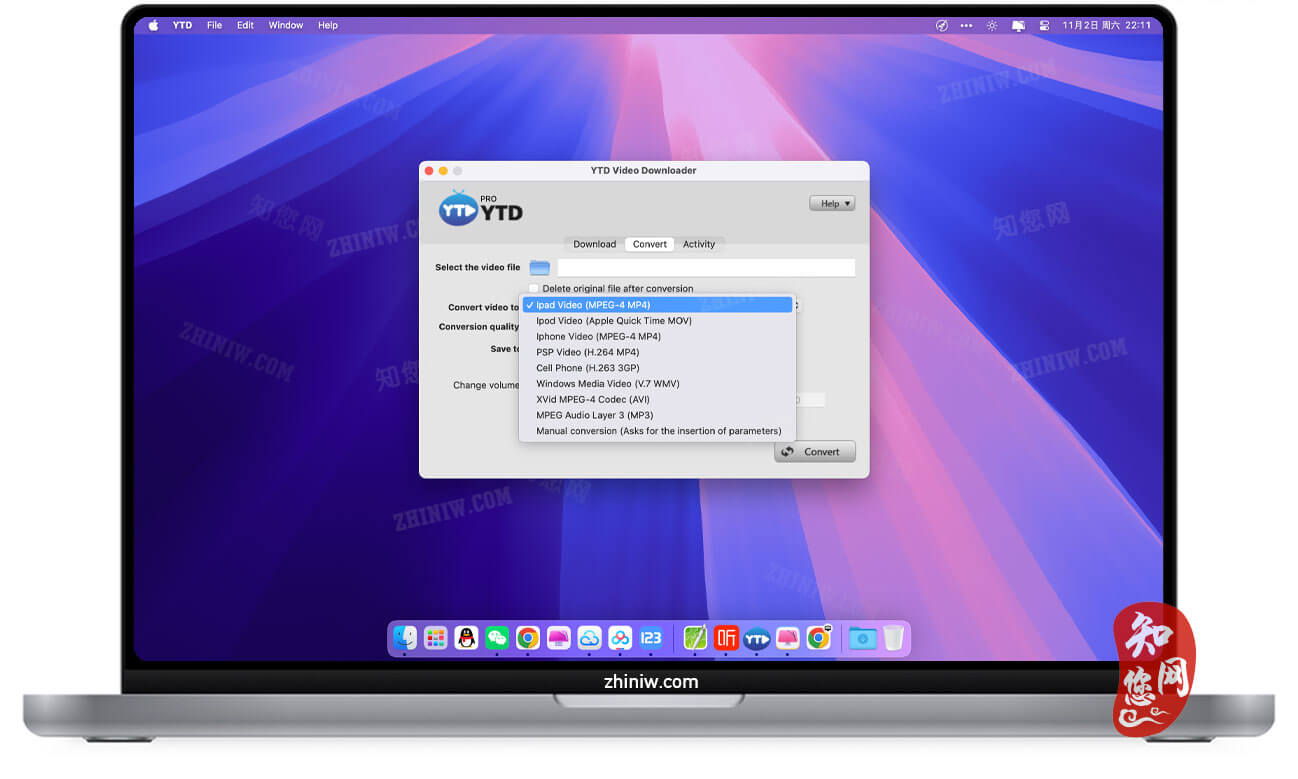The width and height of the screenshot is (1298, 779).
Task: Open the Baidu Netdisk icon in dock
Action: tap(620, 638)
